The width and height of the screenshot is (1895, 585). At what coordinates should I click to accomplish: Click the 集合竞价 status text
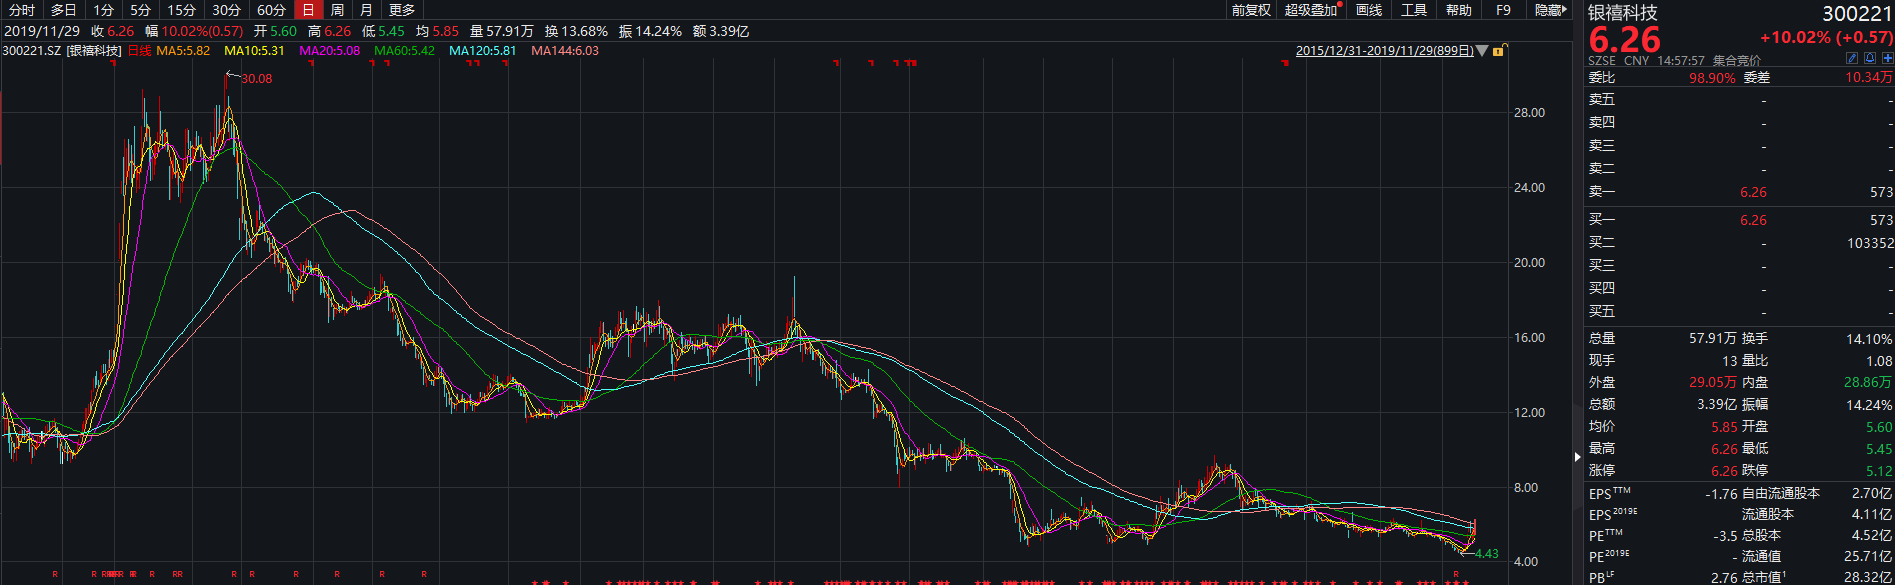[1737, 61]
